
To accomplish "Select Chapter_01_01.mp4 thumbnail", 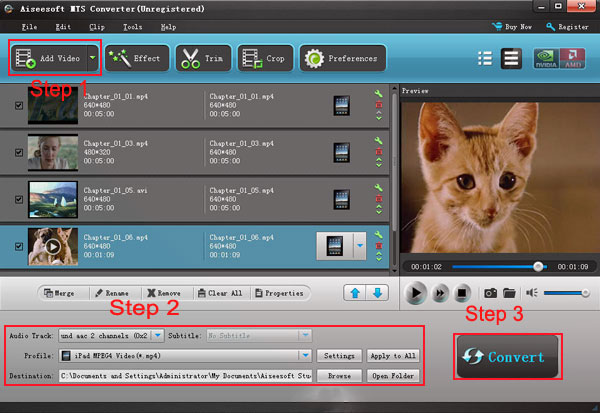I will click(x=53, y=105).
